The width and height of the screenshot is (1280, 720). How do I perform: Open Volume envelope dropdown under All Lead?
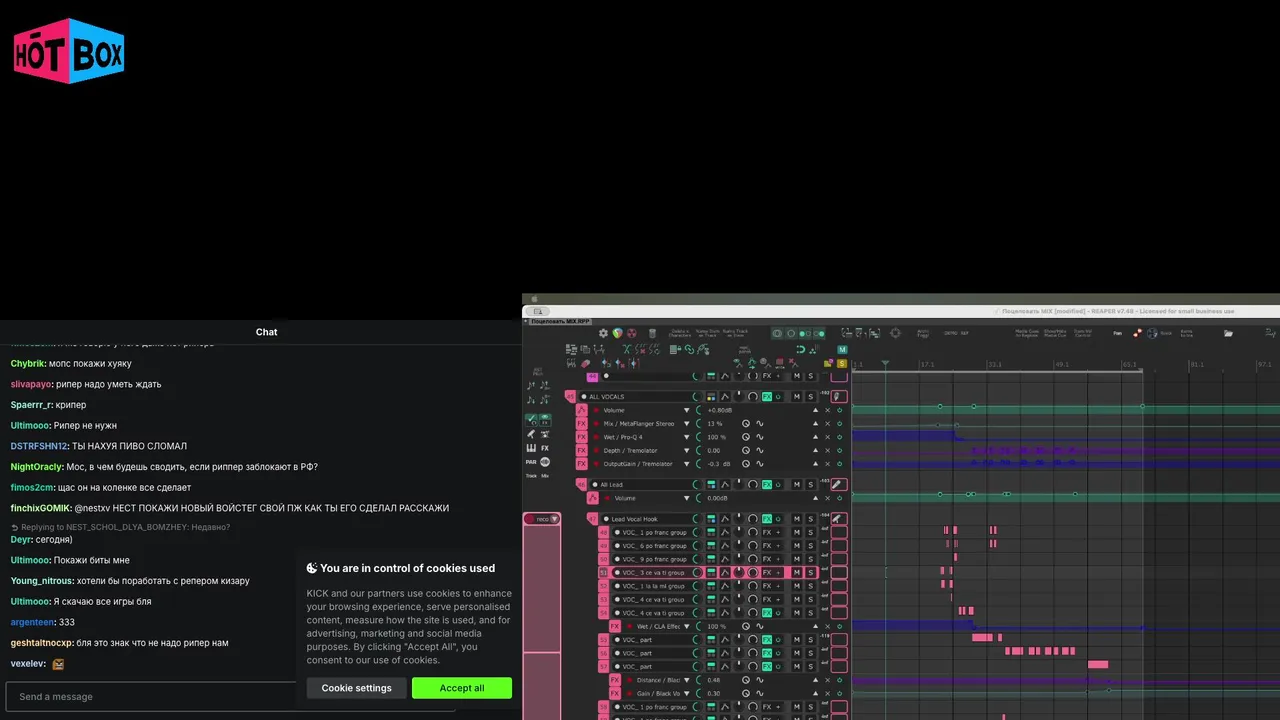(686, 498)
